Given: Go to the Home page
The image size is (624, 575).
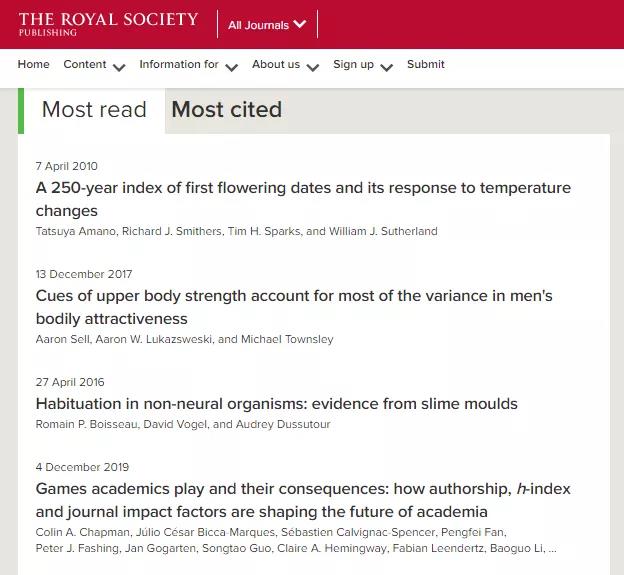Looking at the screenshot, I should [x=33, y=65].
